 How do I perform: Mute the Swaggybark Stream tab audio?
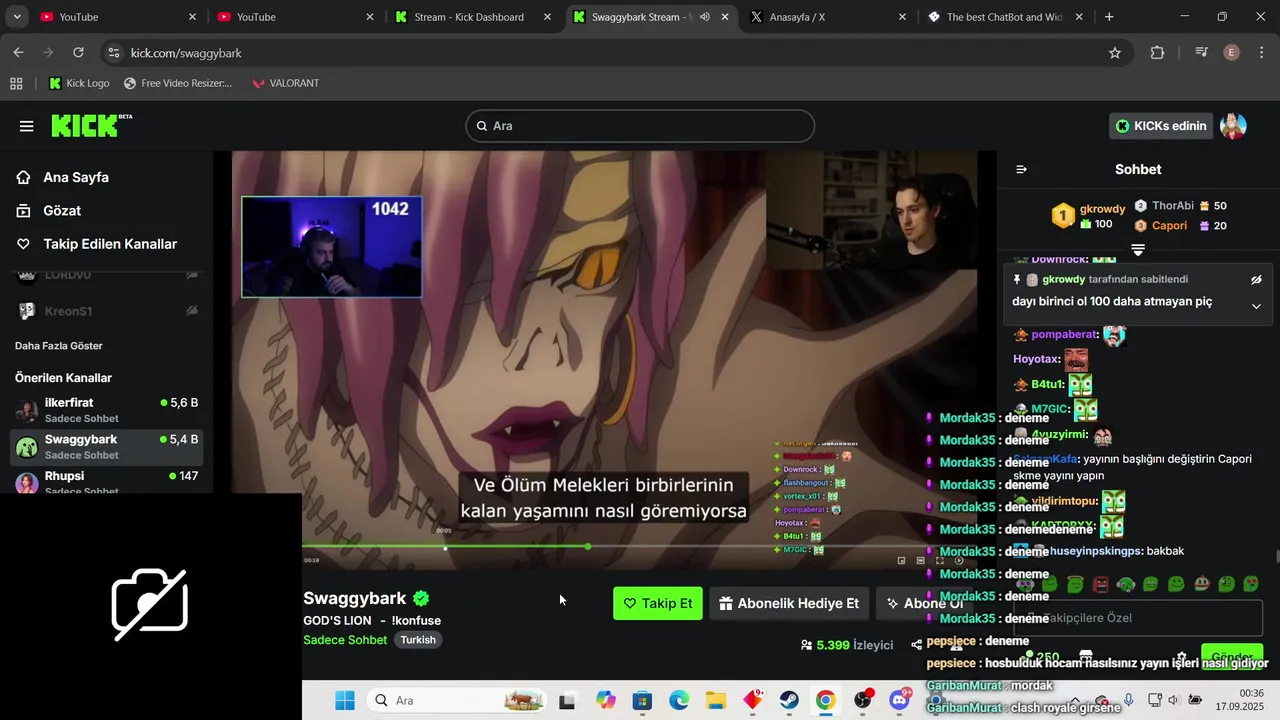tap(705, 17)
